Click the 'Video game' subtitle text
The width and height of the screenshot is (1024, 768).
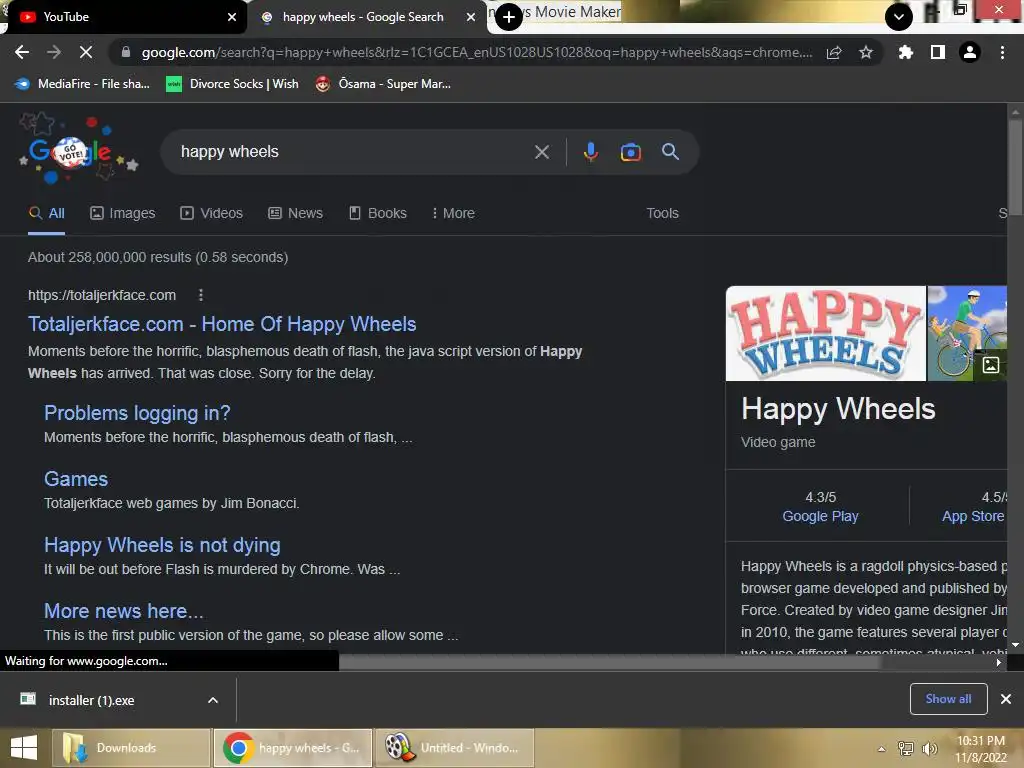coord(778,442)
